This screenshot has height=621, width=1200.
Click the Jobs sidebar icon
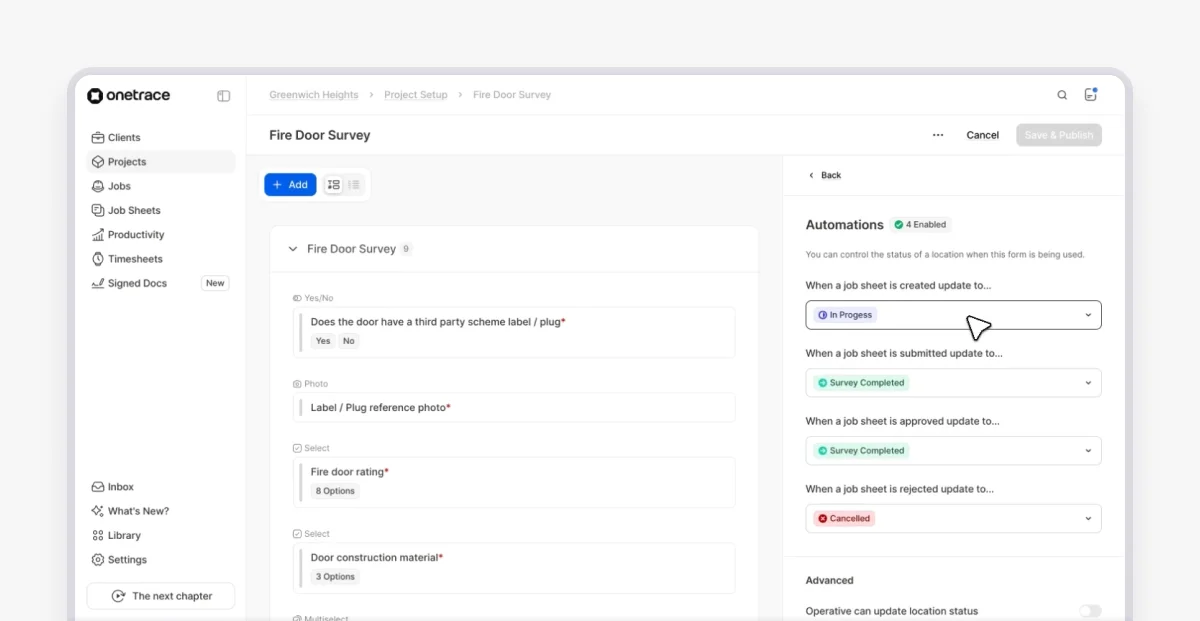(x=98, y=186)
